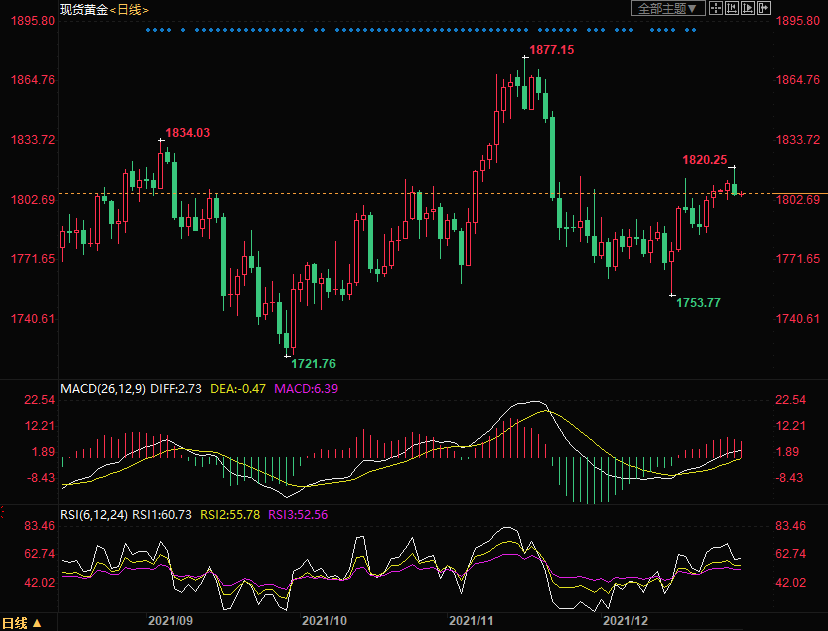This screenshot has height=631, width=828.
Task: Click the 1834.03 peak price label
Action: point(188,132)
